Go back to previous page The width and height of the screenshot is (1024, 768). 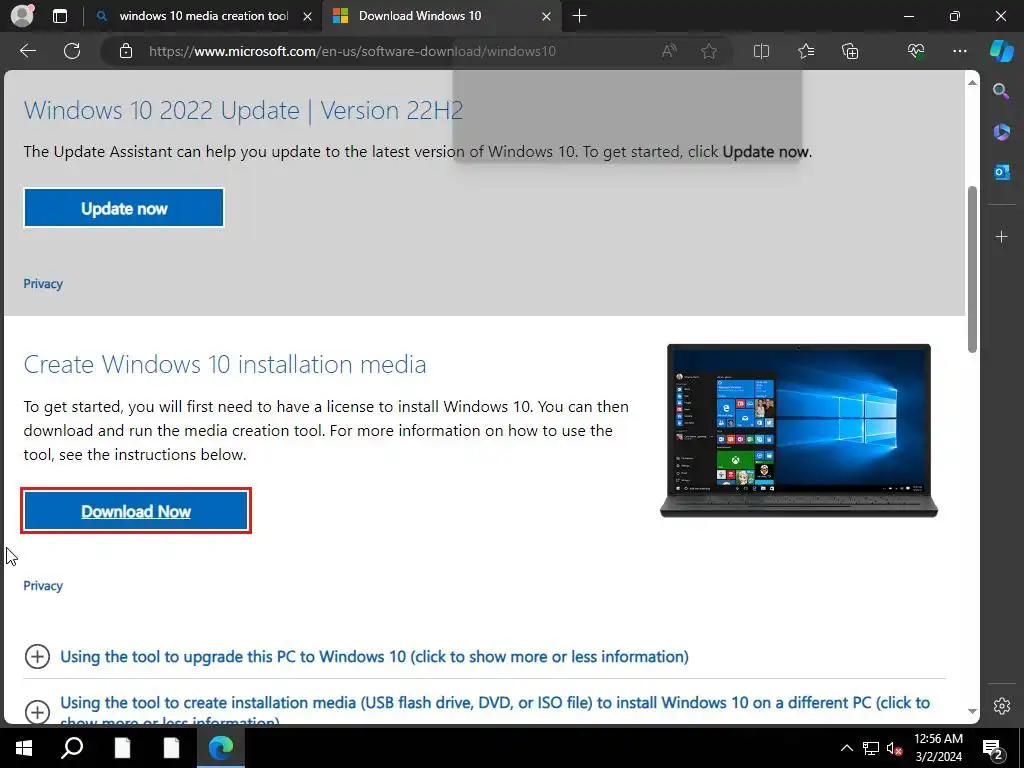(x=28, y=51)
